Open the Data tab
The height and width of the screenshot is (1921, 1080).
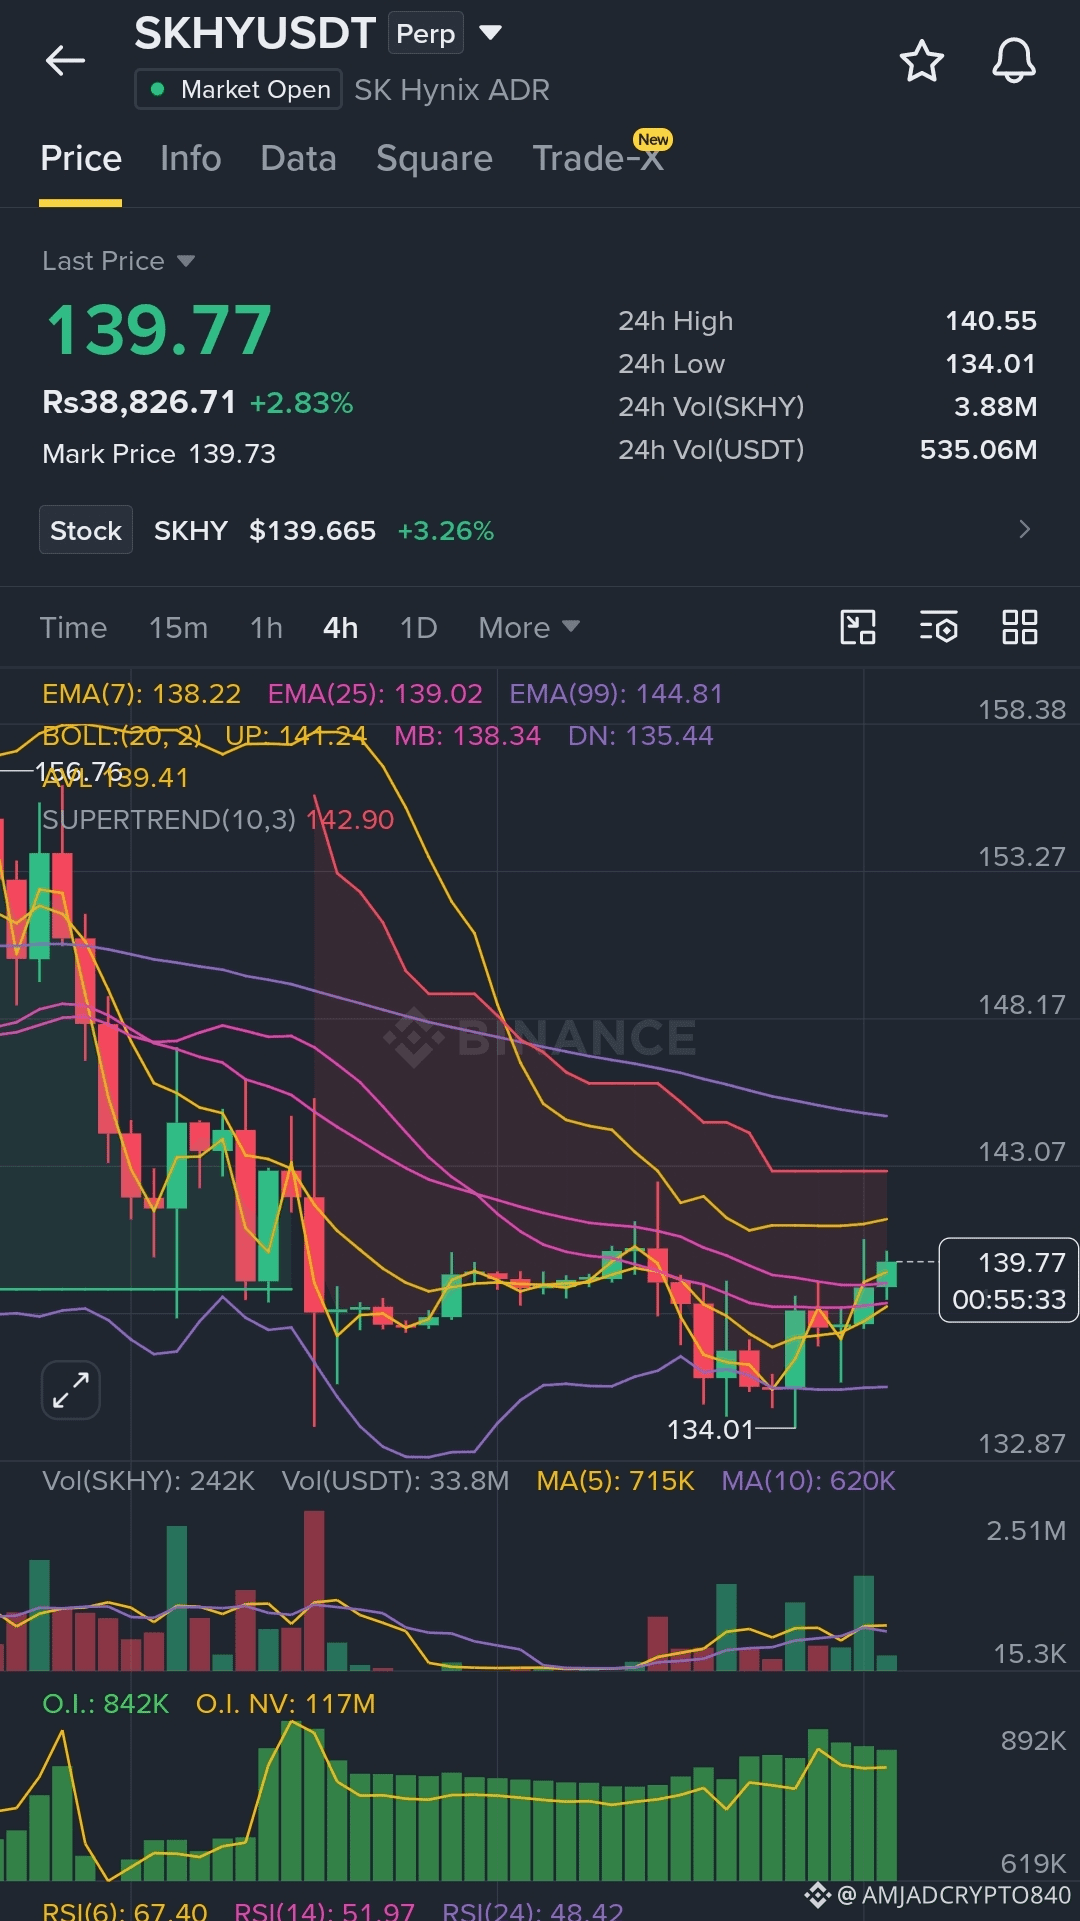[298, 158]
